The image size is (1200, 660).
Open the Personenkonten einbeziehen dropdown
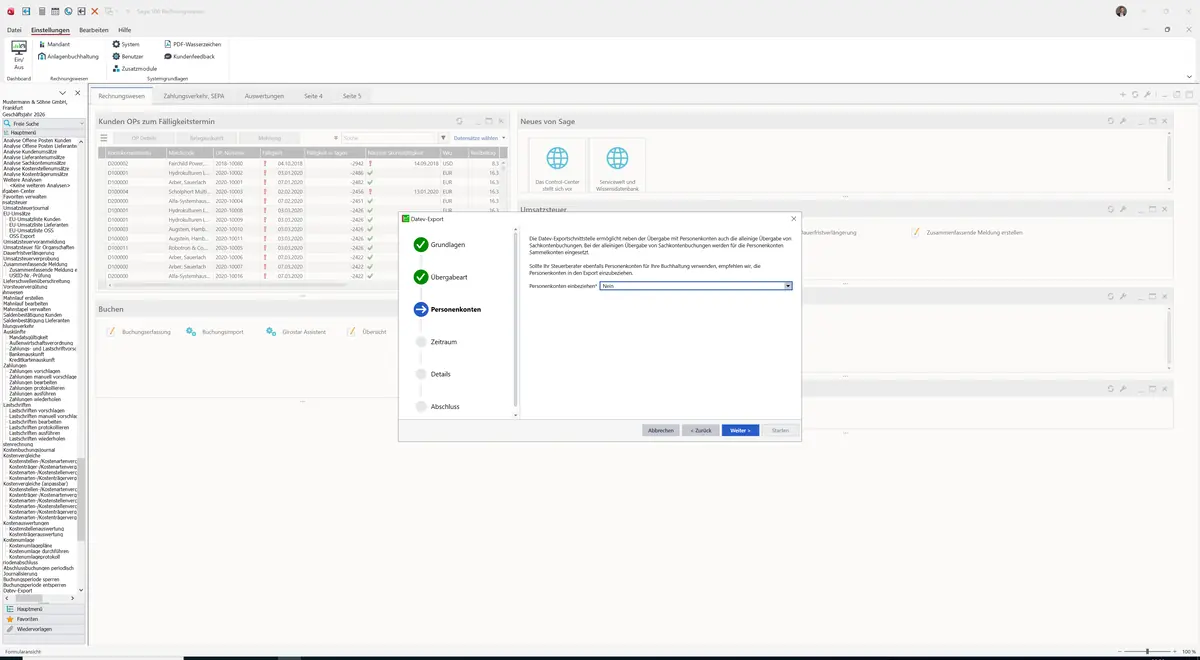click(788, 286)
